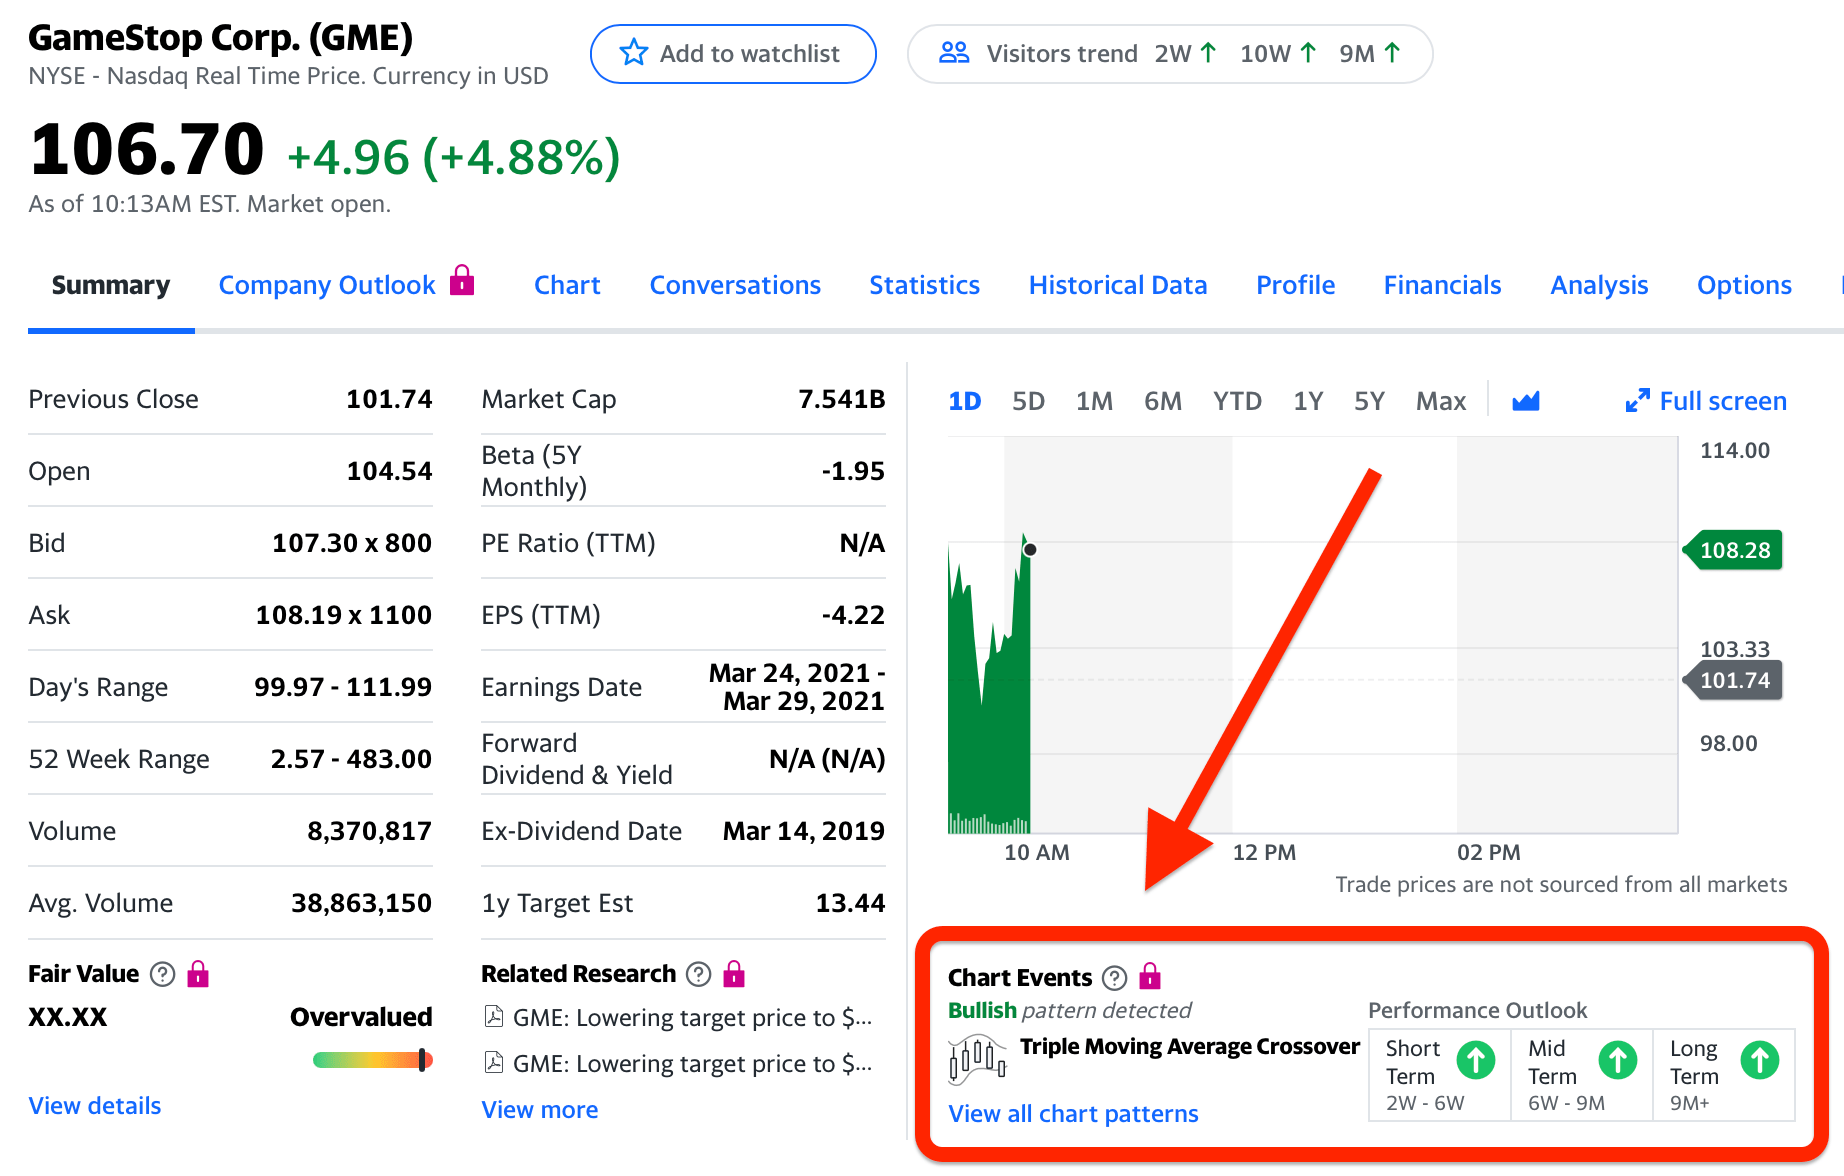This screenshot has width=1844, height=1176.
Task: Click the Long Term green up arrow
Action: tap(1760, 1060)
